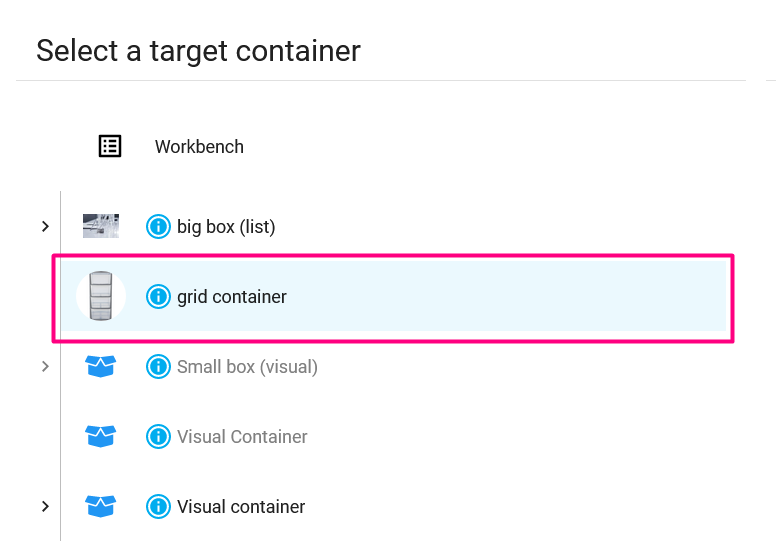Click the bottom Visual container box icon
Viewport: 776px width, 556px height.
[x=100, y=506]
